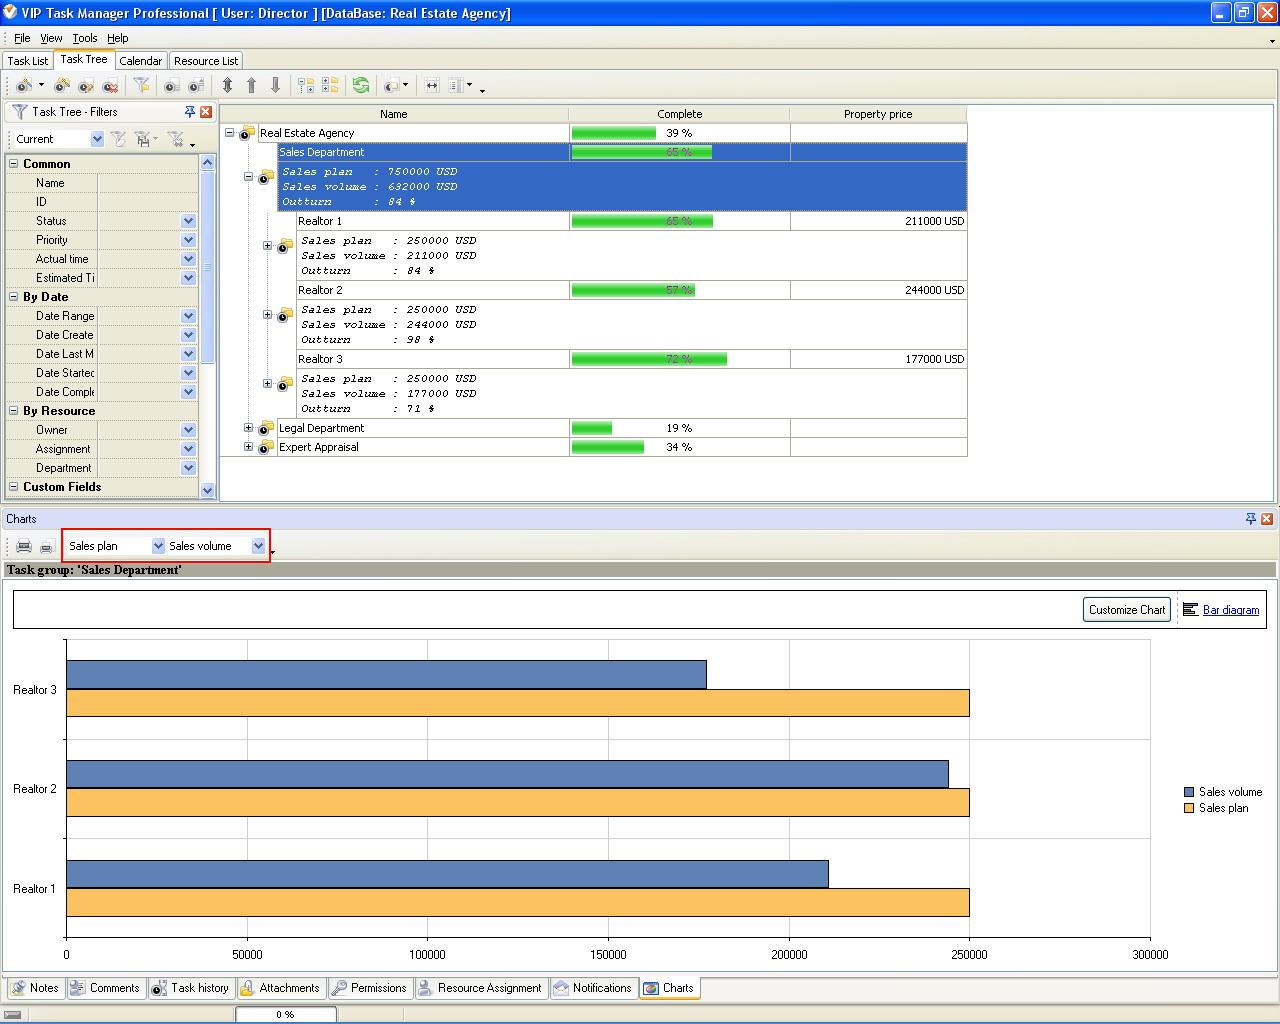Click the Bar diagram link
Image resolution: width=1280 pixels, height=1024 pixels.
coord(1231,610)
